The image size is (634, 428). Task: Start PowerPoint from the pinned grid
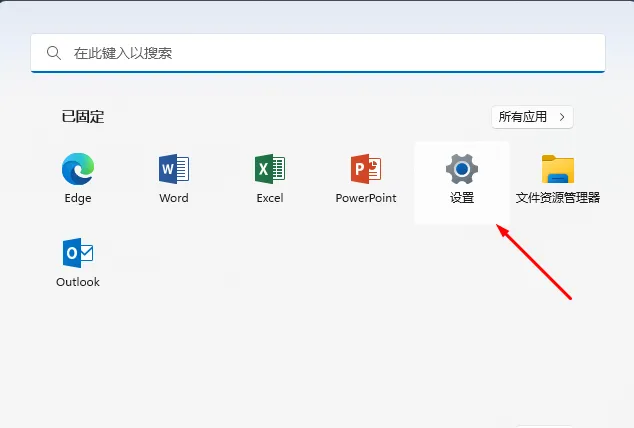(x=366, y=169)
